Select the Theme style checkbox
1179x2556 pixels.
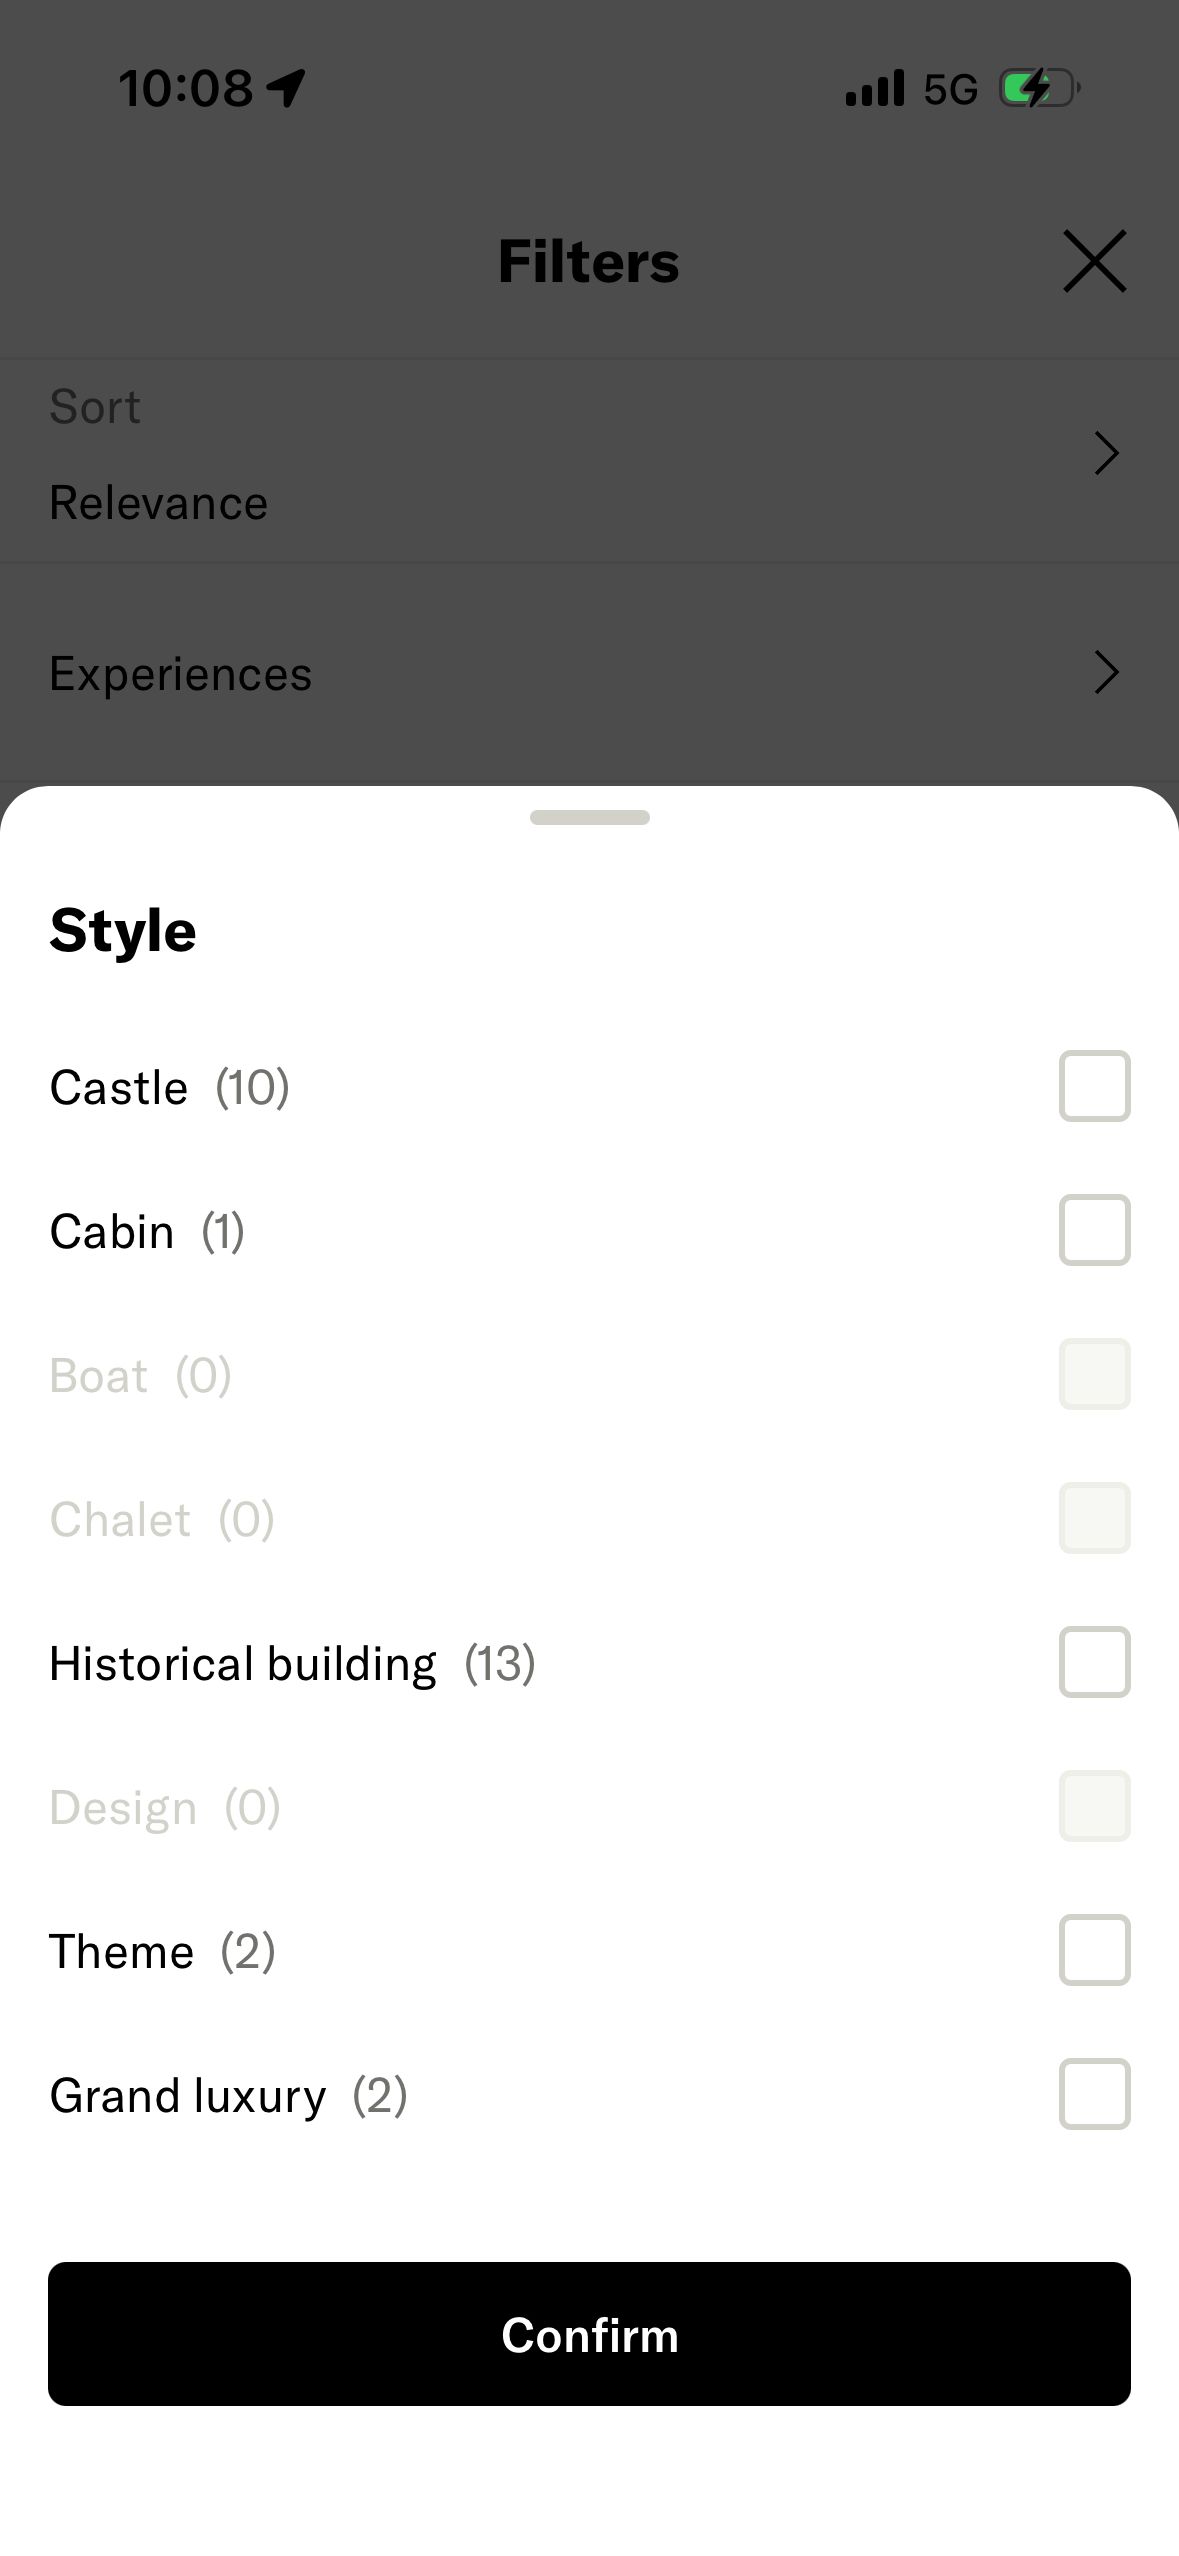pos(1094,1950)
